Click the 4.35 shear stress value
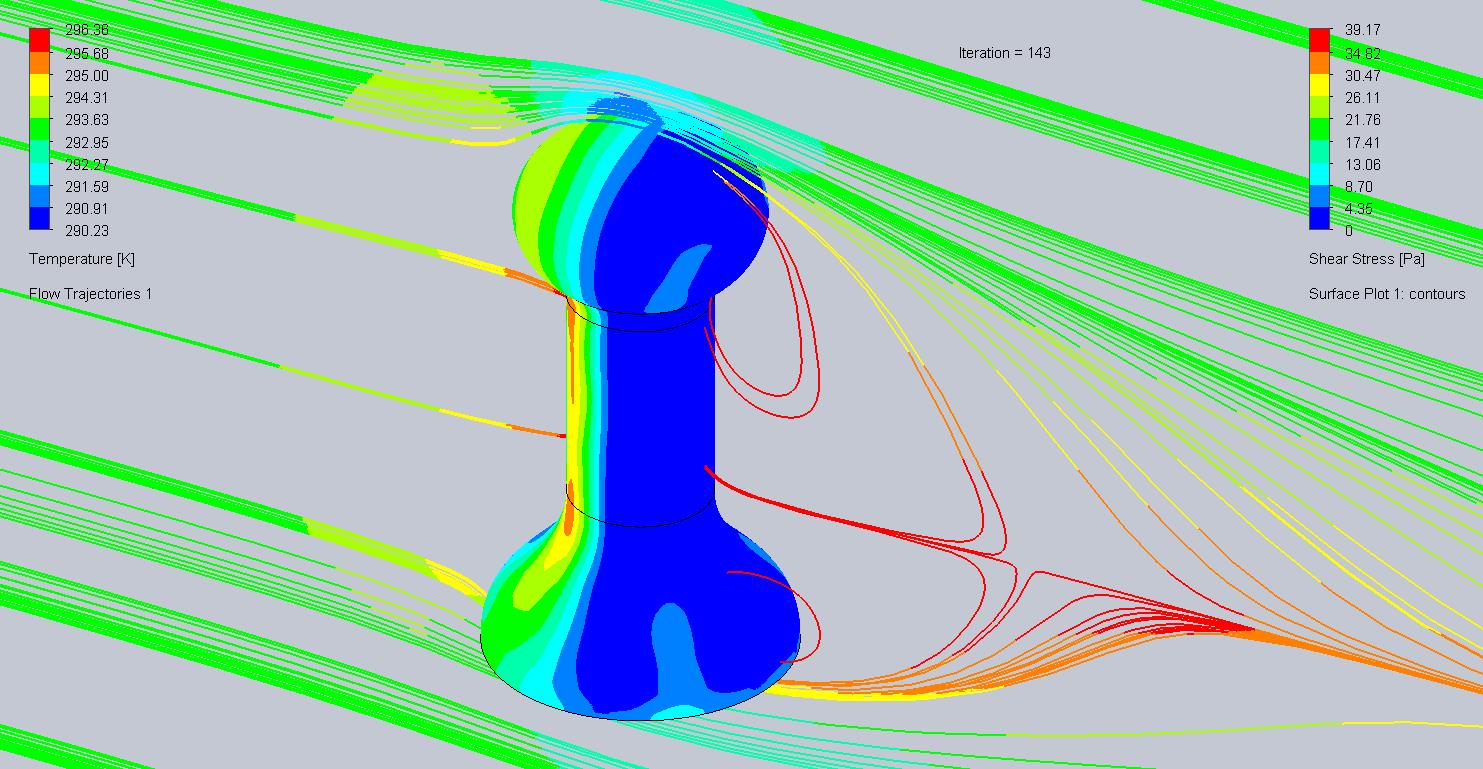 tap(1358, 209)
